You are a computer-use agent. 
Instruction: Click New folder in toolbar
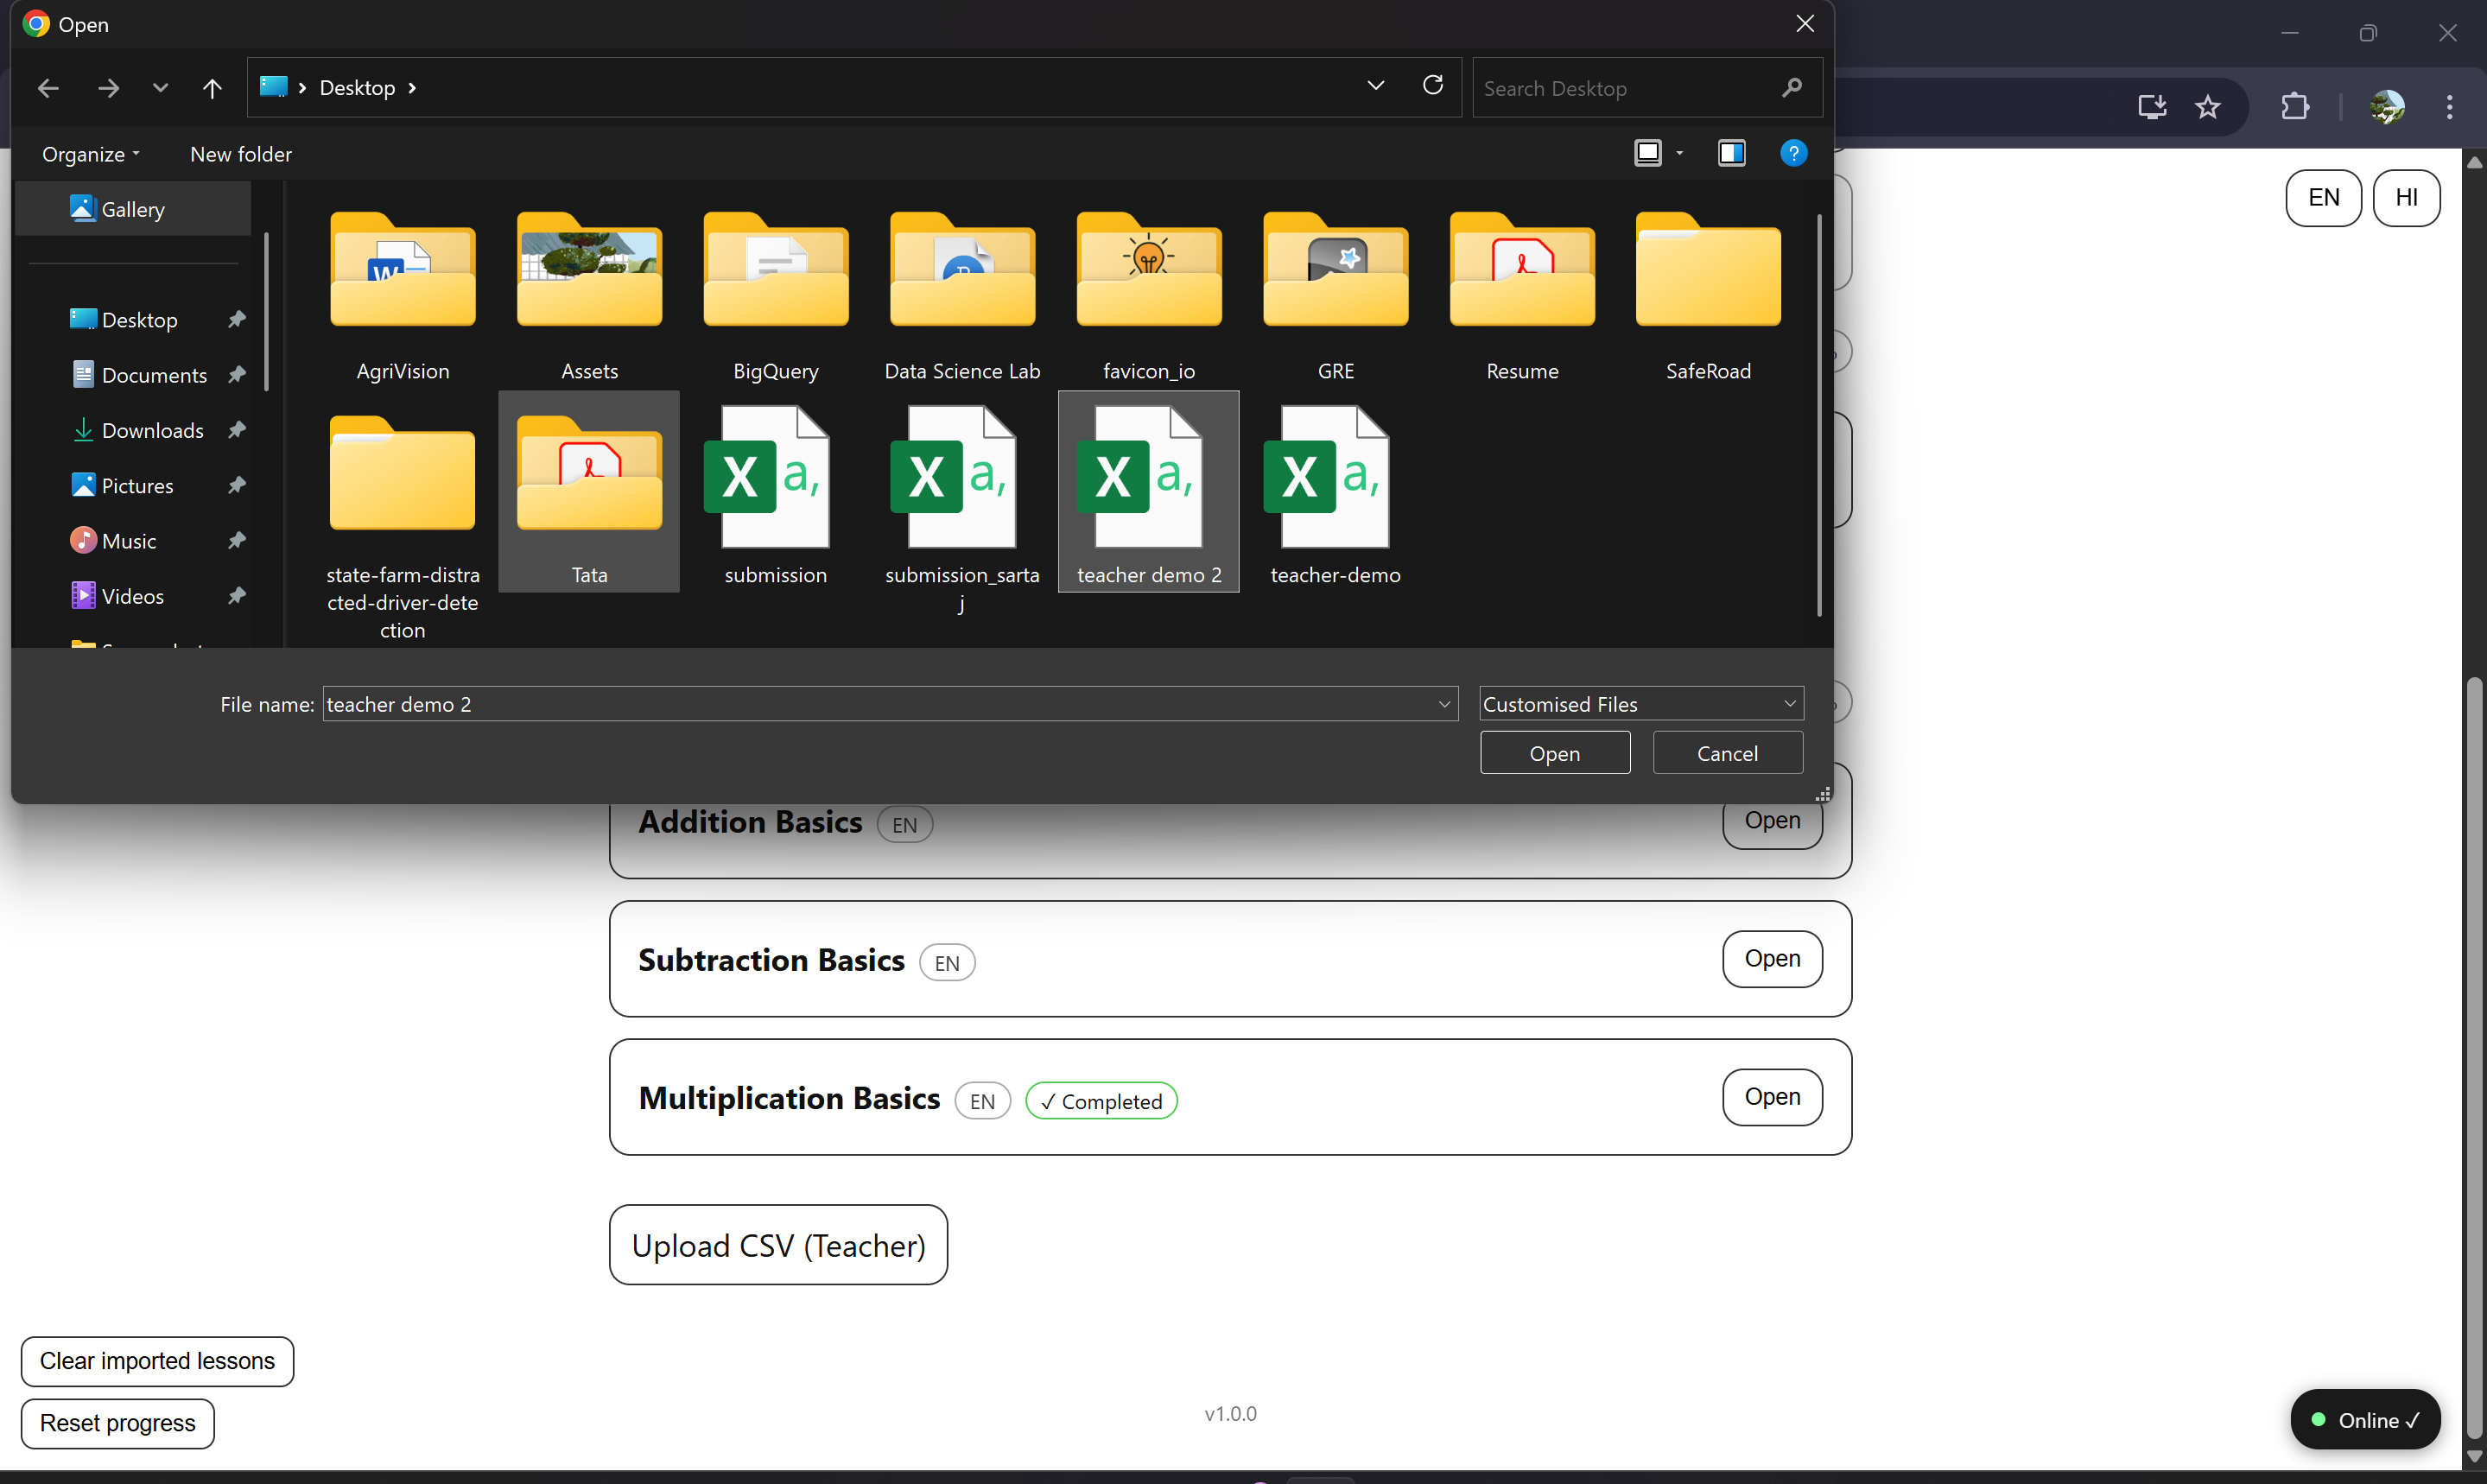(x=241, y=154)
